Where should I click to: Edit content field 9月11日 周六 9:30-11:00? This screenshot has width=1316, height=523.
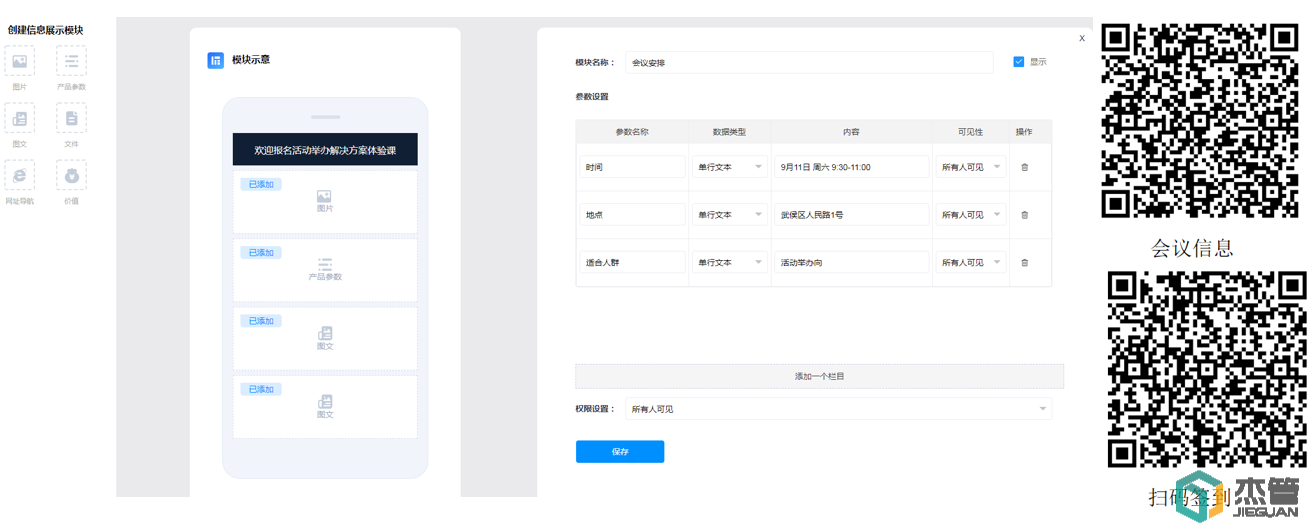[851, 167]
